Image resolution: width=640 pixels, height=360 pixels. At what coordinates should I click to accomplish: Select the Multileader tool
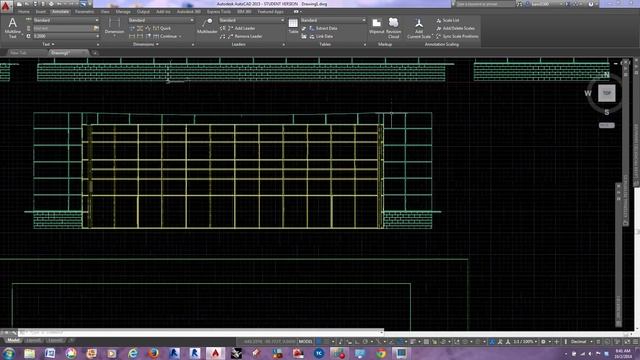tap(207, 26)
